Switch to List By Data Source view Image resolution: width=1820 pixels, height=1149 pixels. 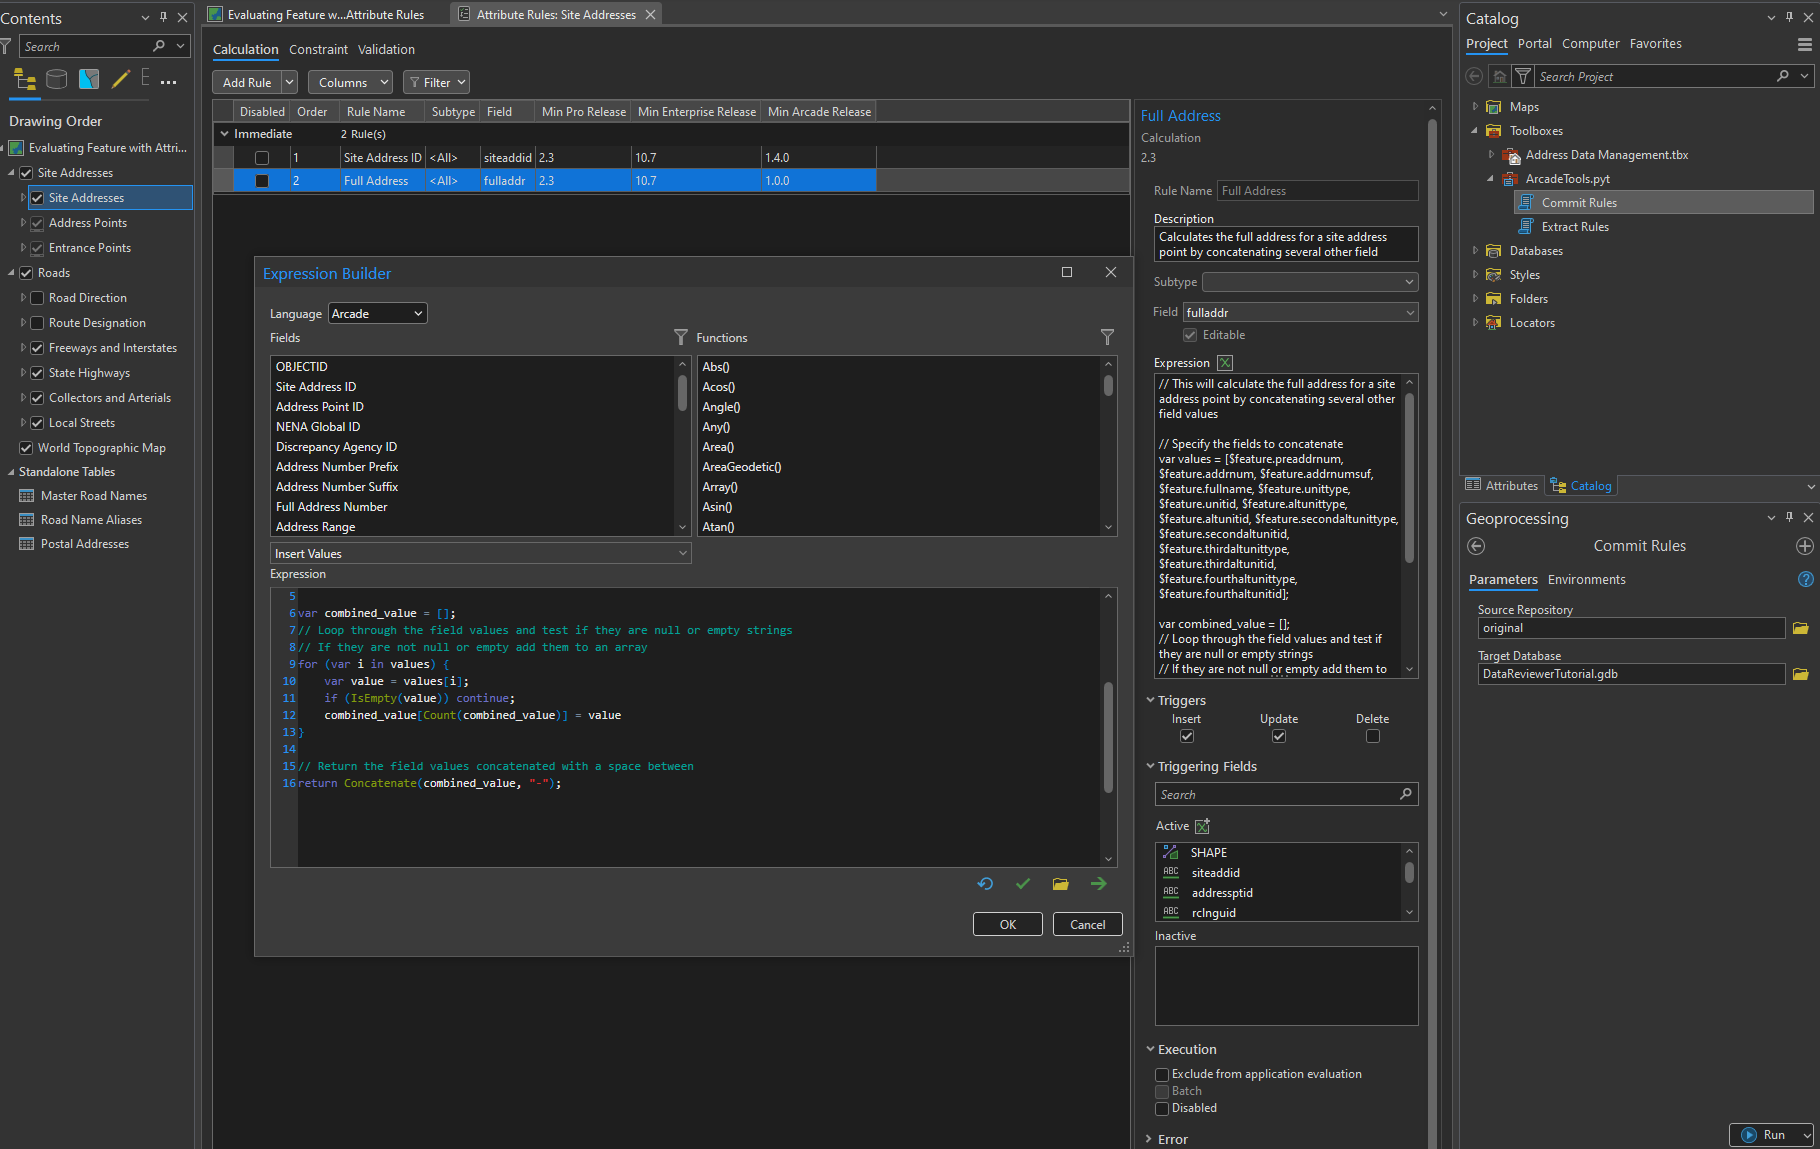point(56,80)
